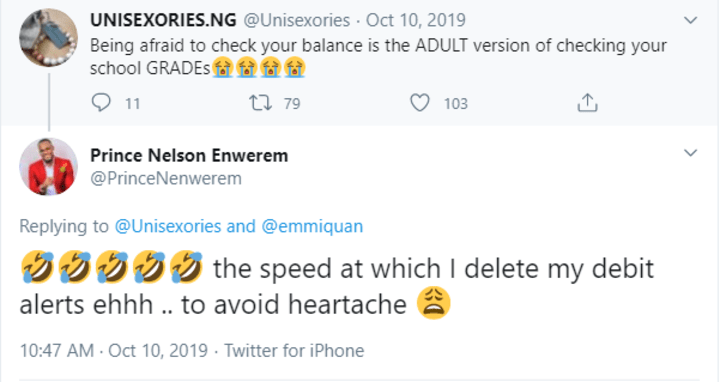Open the 10:47 AM · Oct 10, 2019 timestamp
This screenshot has height=382, width=720.
(114, 351)
